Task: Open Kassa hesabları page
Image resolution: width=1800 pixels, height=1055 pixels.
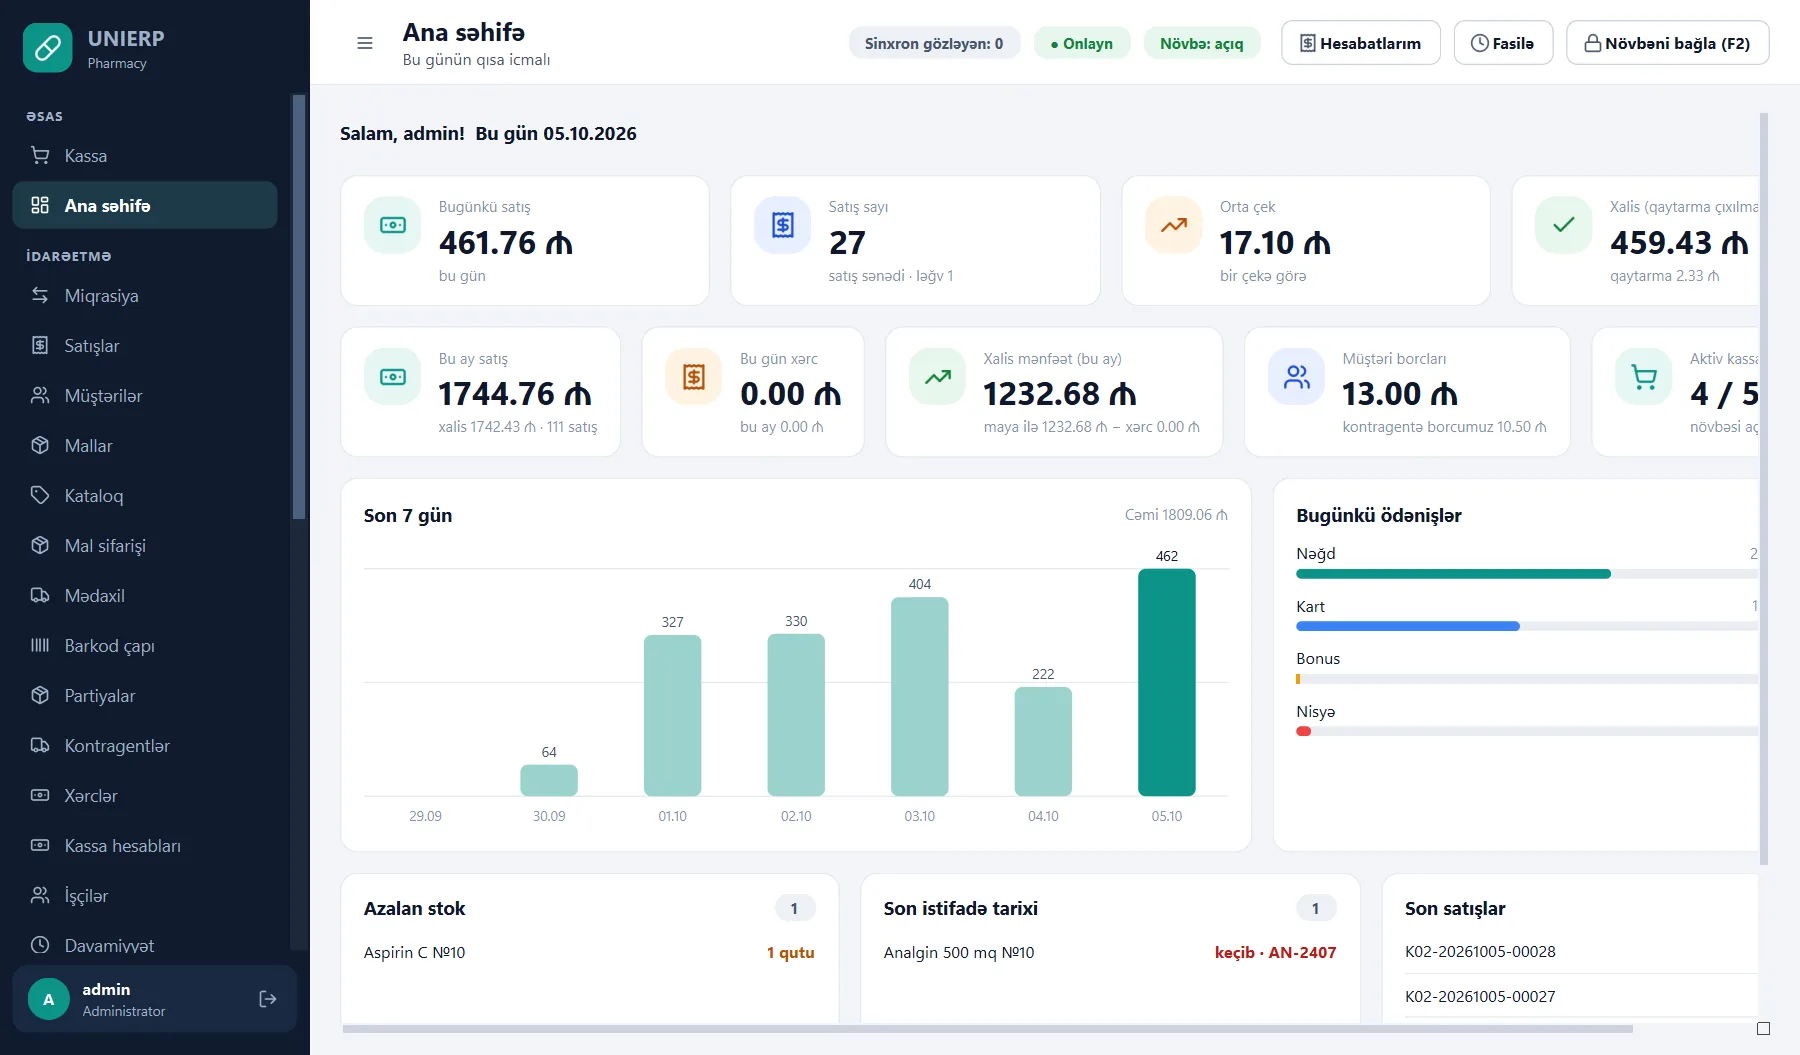Action: (145, 846)
